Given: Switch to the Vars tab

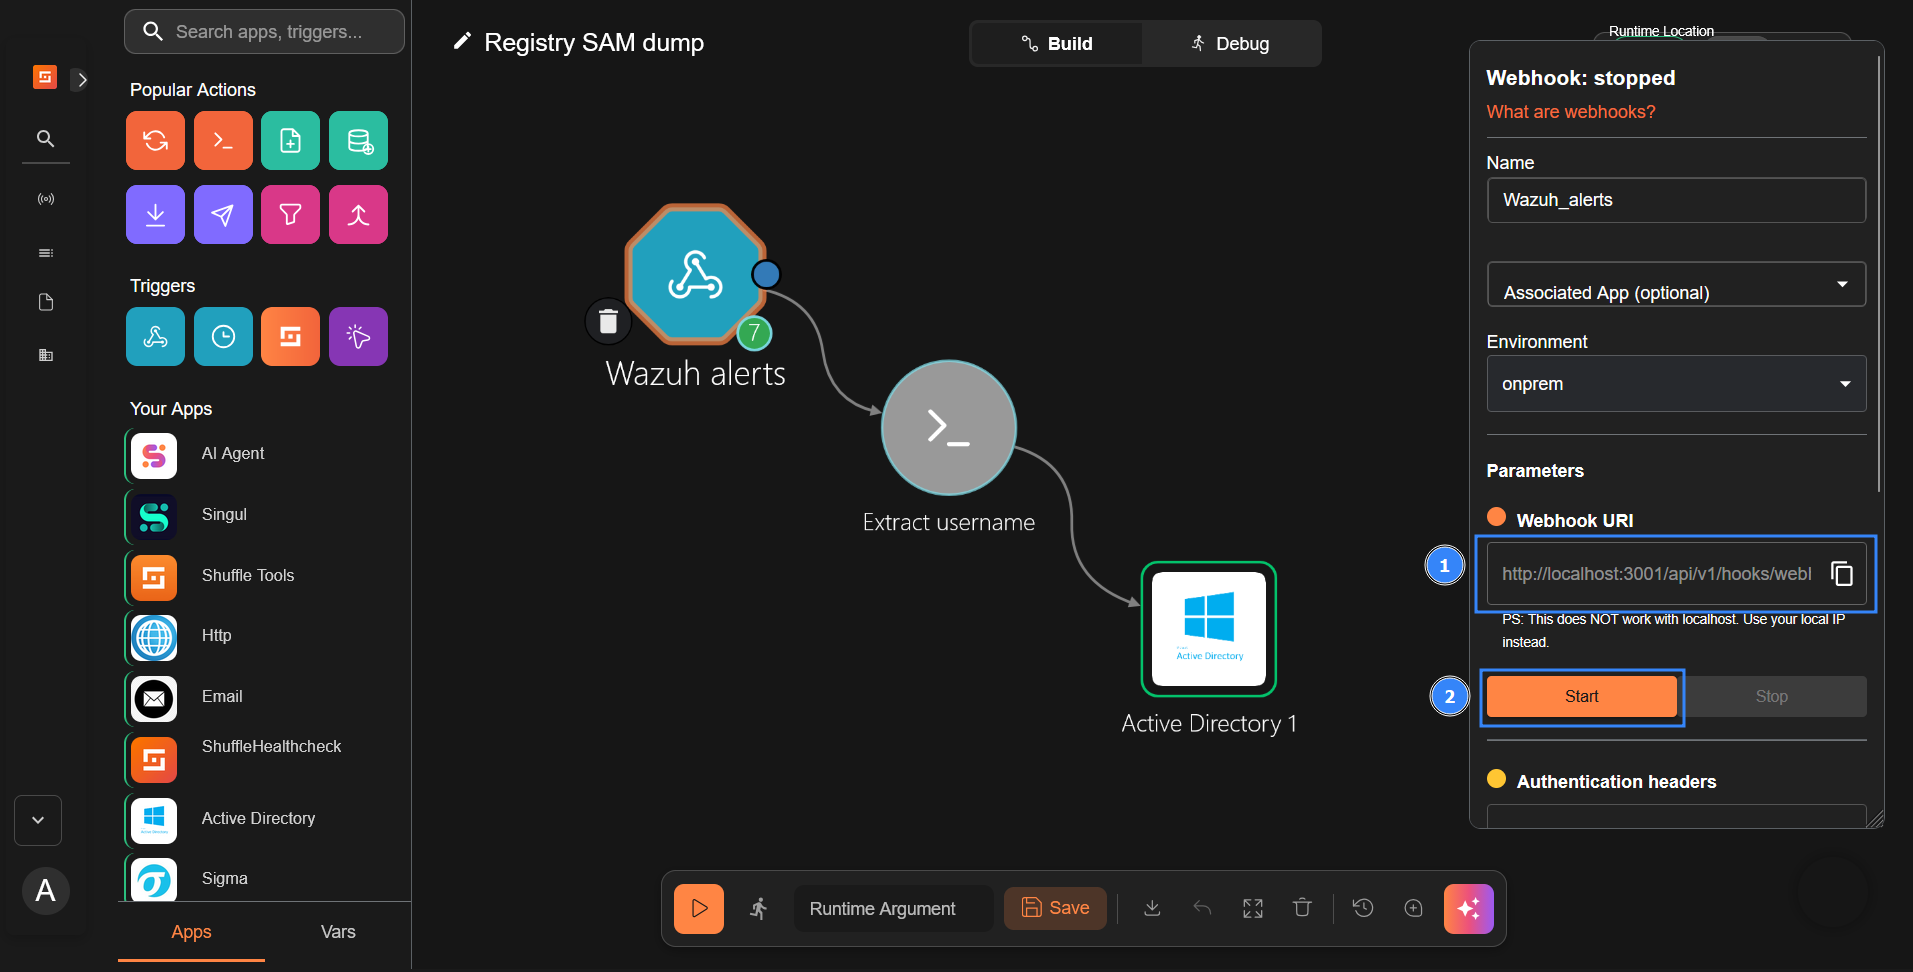Looking at the screenshot, I should (x=338, y=932).
